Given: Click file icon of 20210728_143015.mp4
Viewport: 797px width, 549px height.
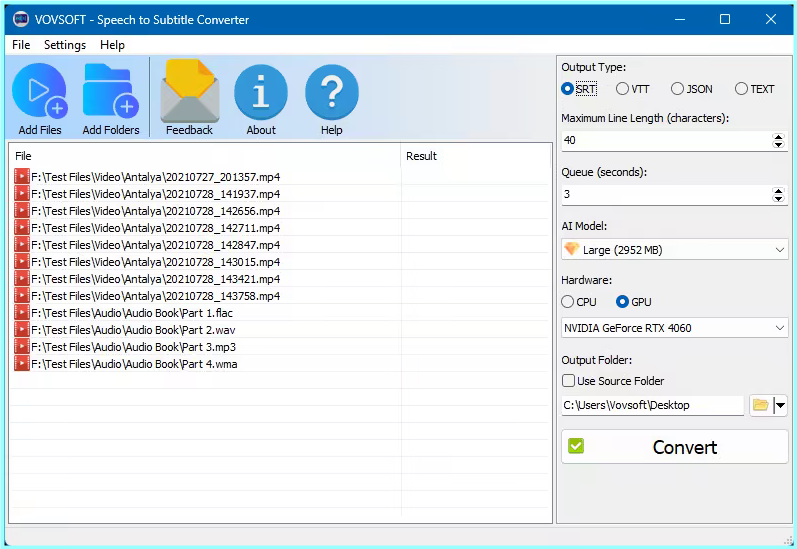Looking at the screenshot, I should pos(22,262).
